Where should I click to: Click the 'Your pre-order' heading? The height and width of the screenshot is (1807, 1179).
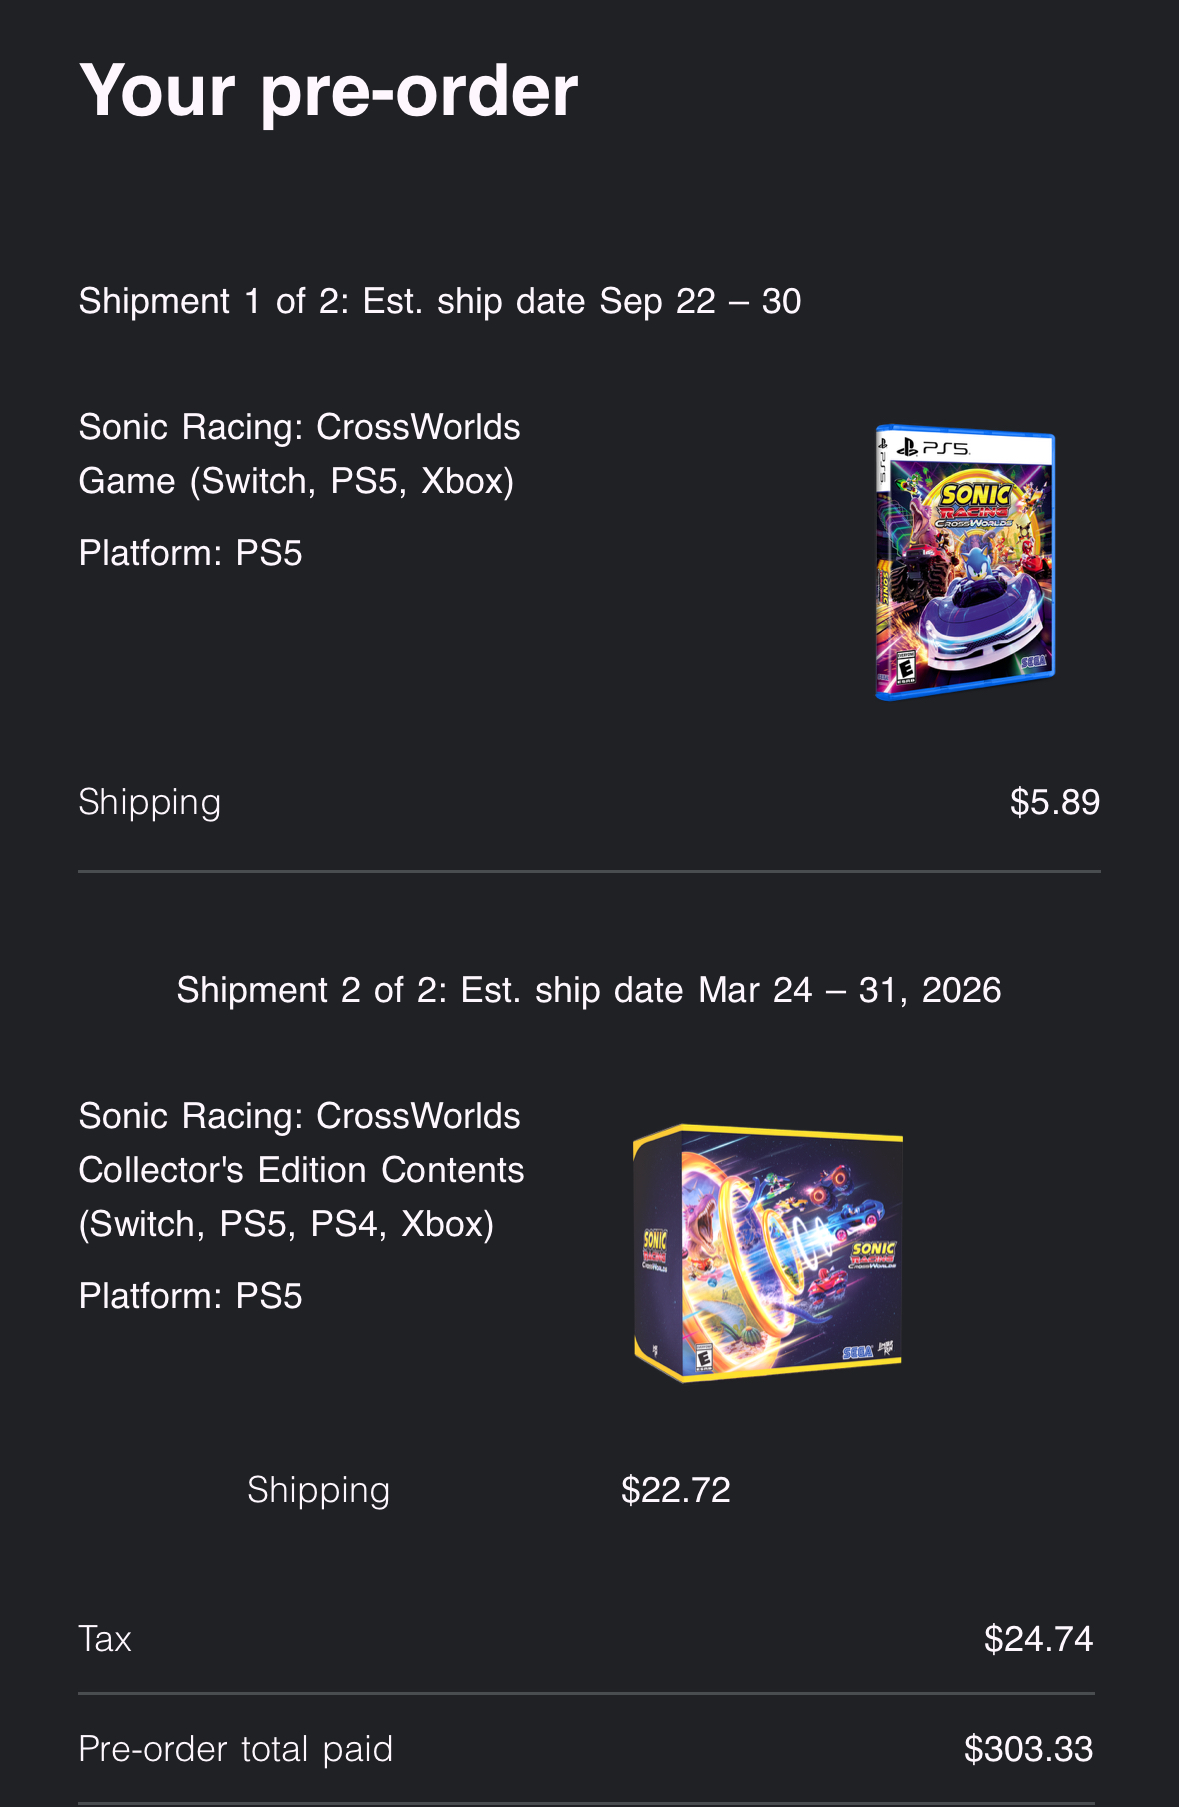coord(329,91)
